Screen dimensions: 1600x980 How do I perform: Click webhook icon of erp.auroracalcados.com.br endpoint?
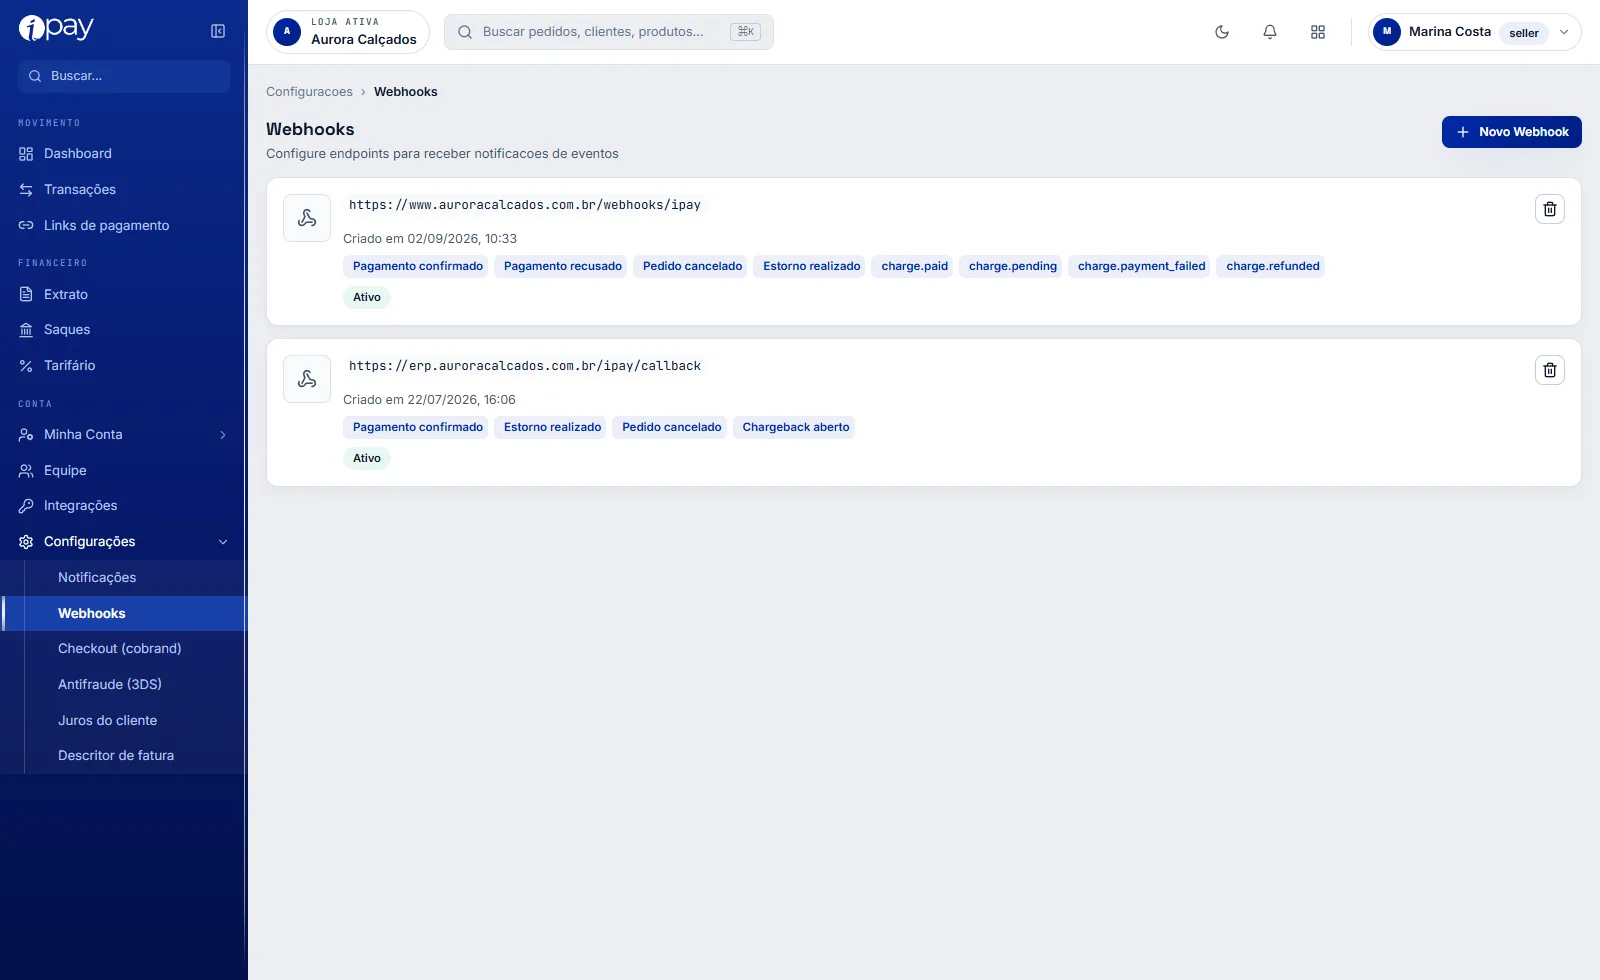[307, 379]
